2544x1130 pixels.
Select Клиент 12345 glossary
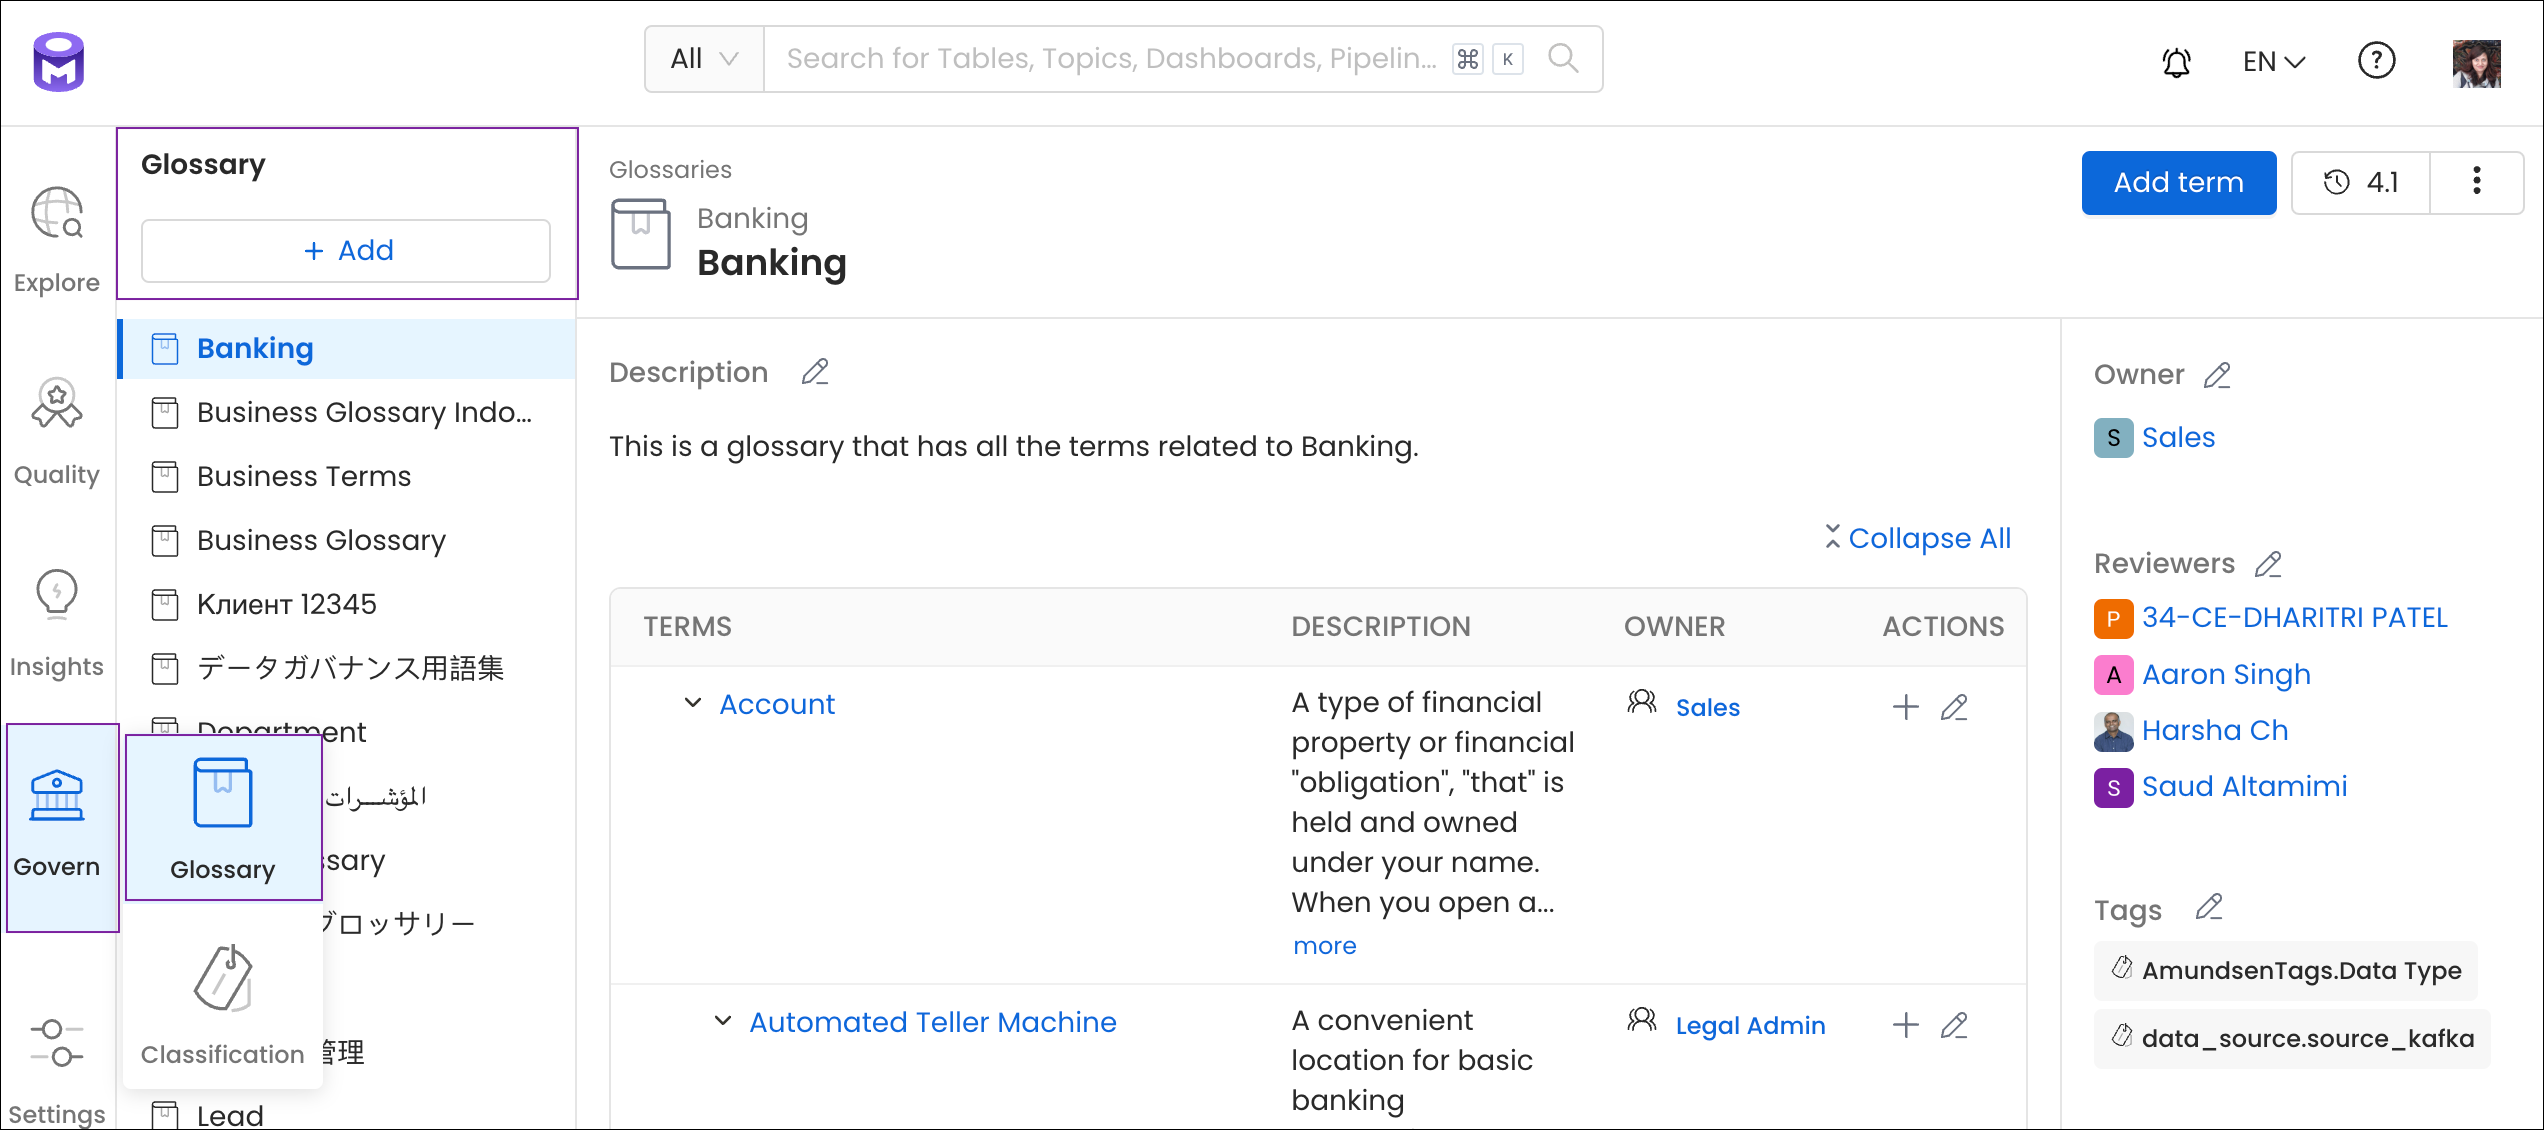pyautogui.click(x=347, y=604)
